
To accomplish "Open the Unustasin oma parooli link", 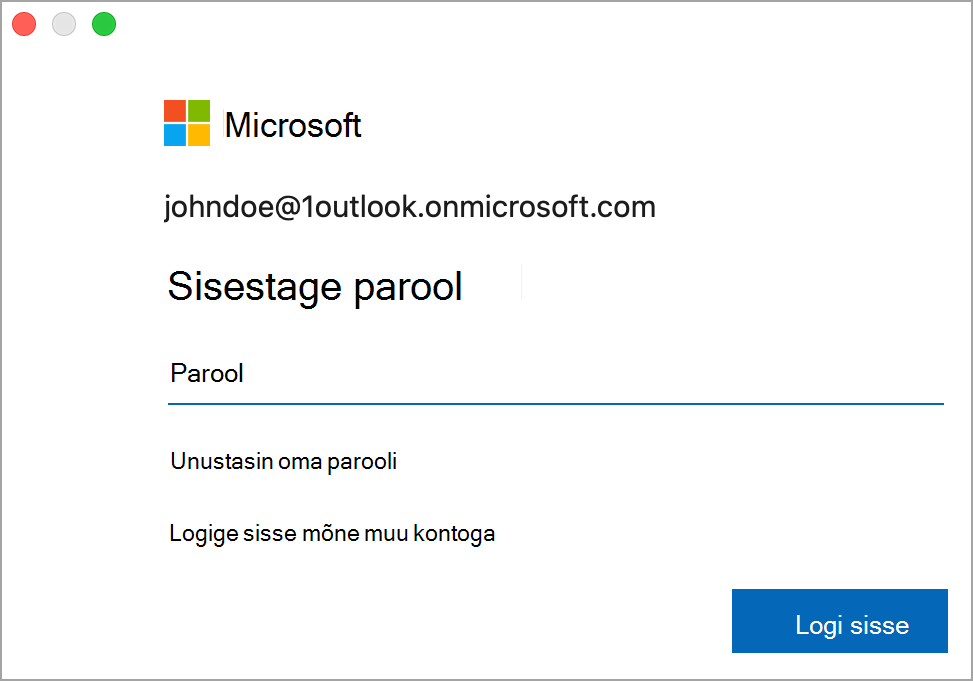I will (284, 462).
